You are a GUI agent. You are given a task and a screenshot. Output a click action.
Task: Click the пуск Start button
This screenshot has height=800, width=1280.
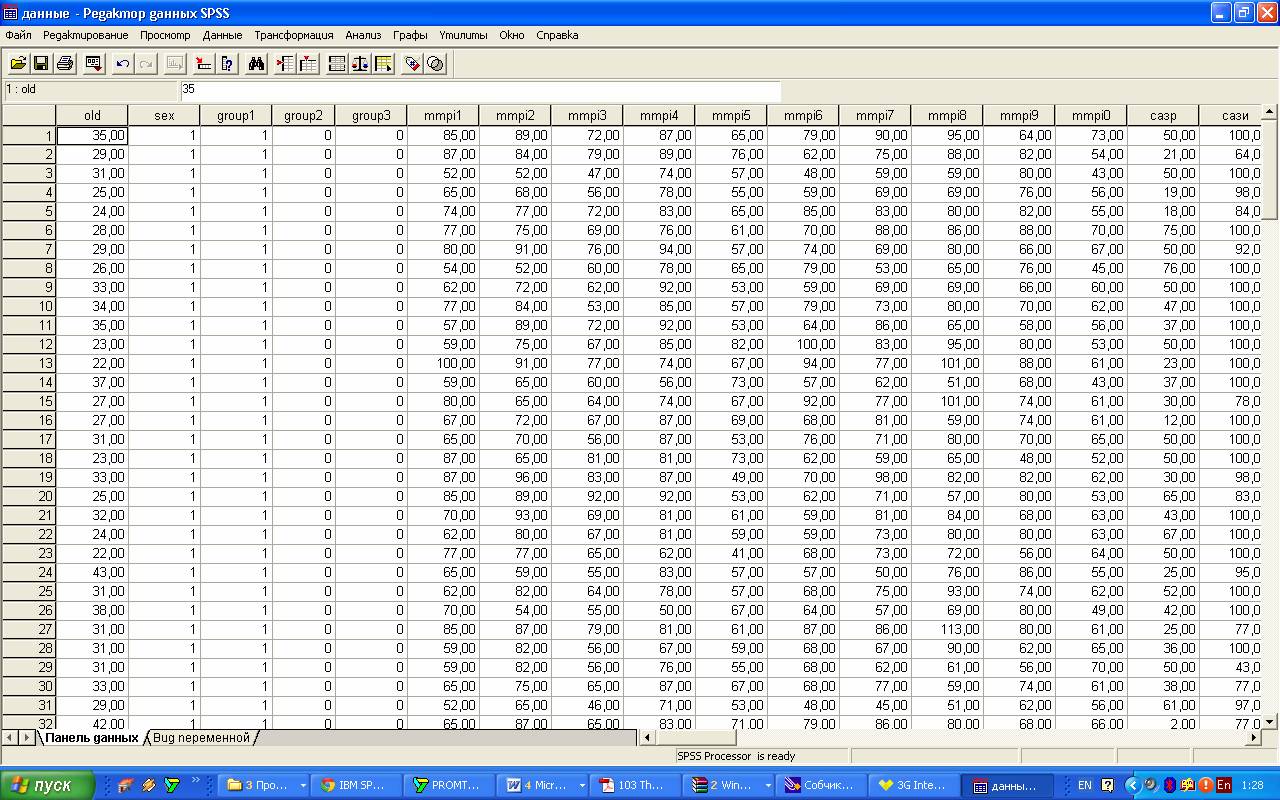pyautogui.click(x=47, y=785)
